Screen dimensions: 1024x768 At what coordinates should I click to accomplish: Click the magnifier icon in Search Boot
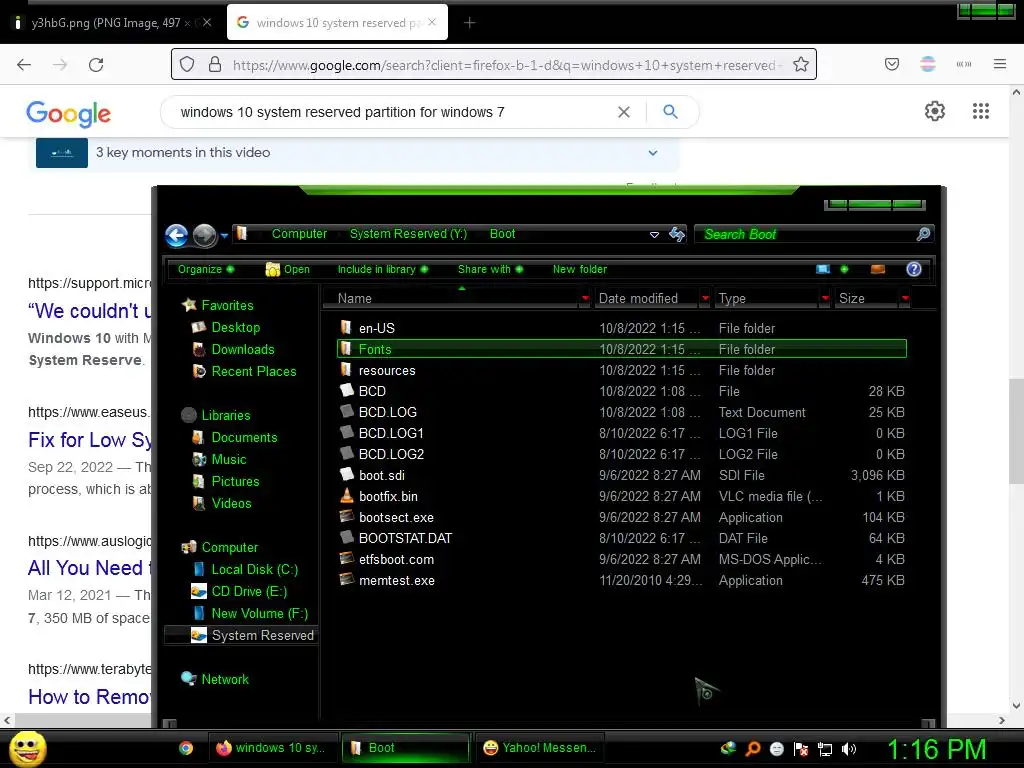point(923,234)
